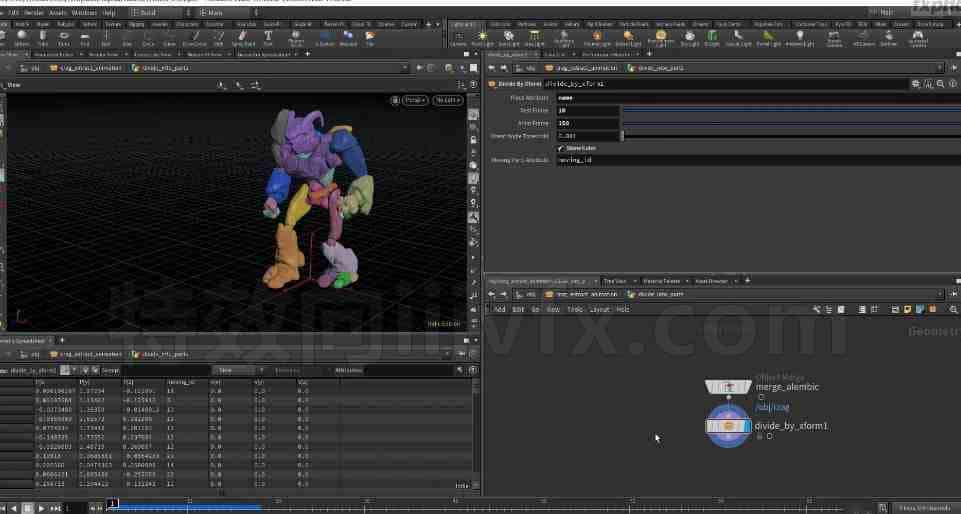Screen dimensions: 961x514
Task: Select the Spray Paint shelf tool
Action: 243,38
